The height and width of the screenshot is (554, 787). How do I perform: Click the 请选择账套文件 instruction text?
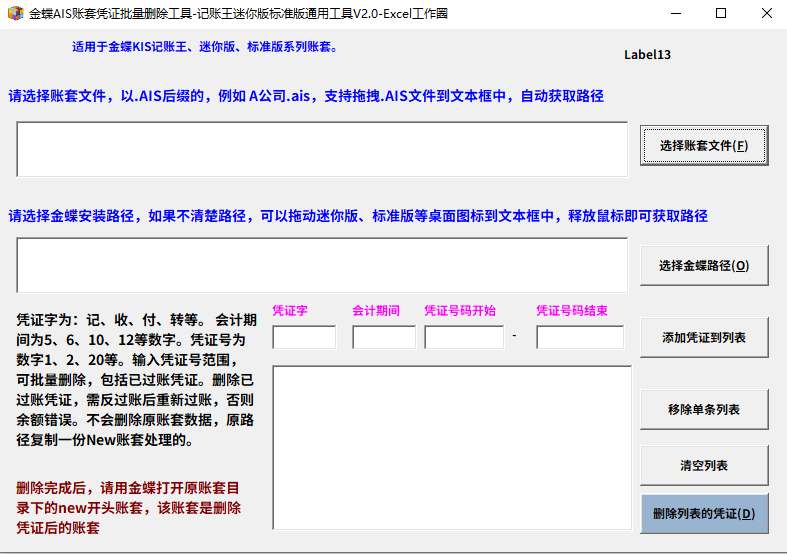click(306, 96)
